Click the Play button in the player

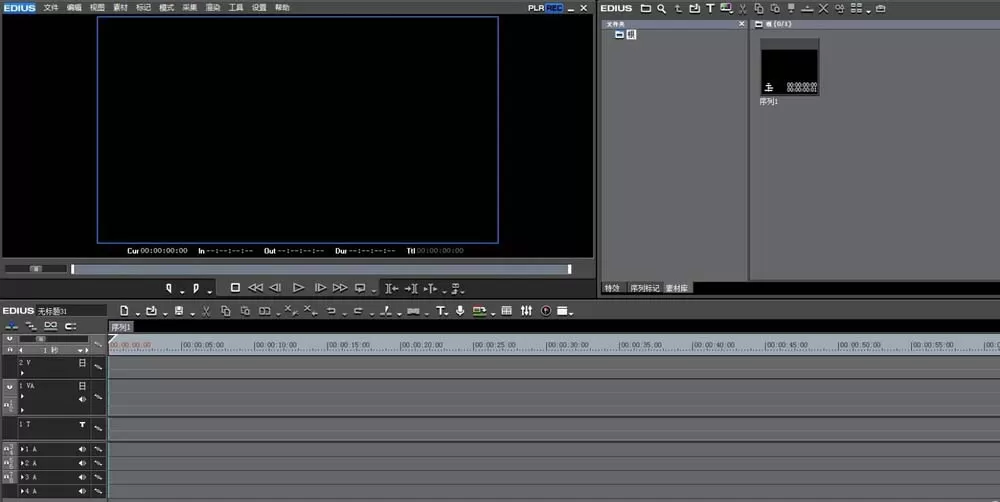298,288
